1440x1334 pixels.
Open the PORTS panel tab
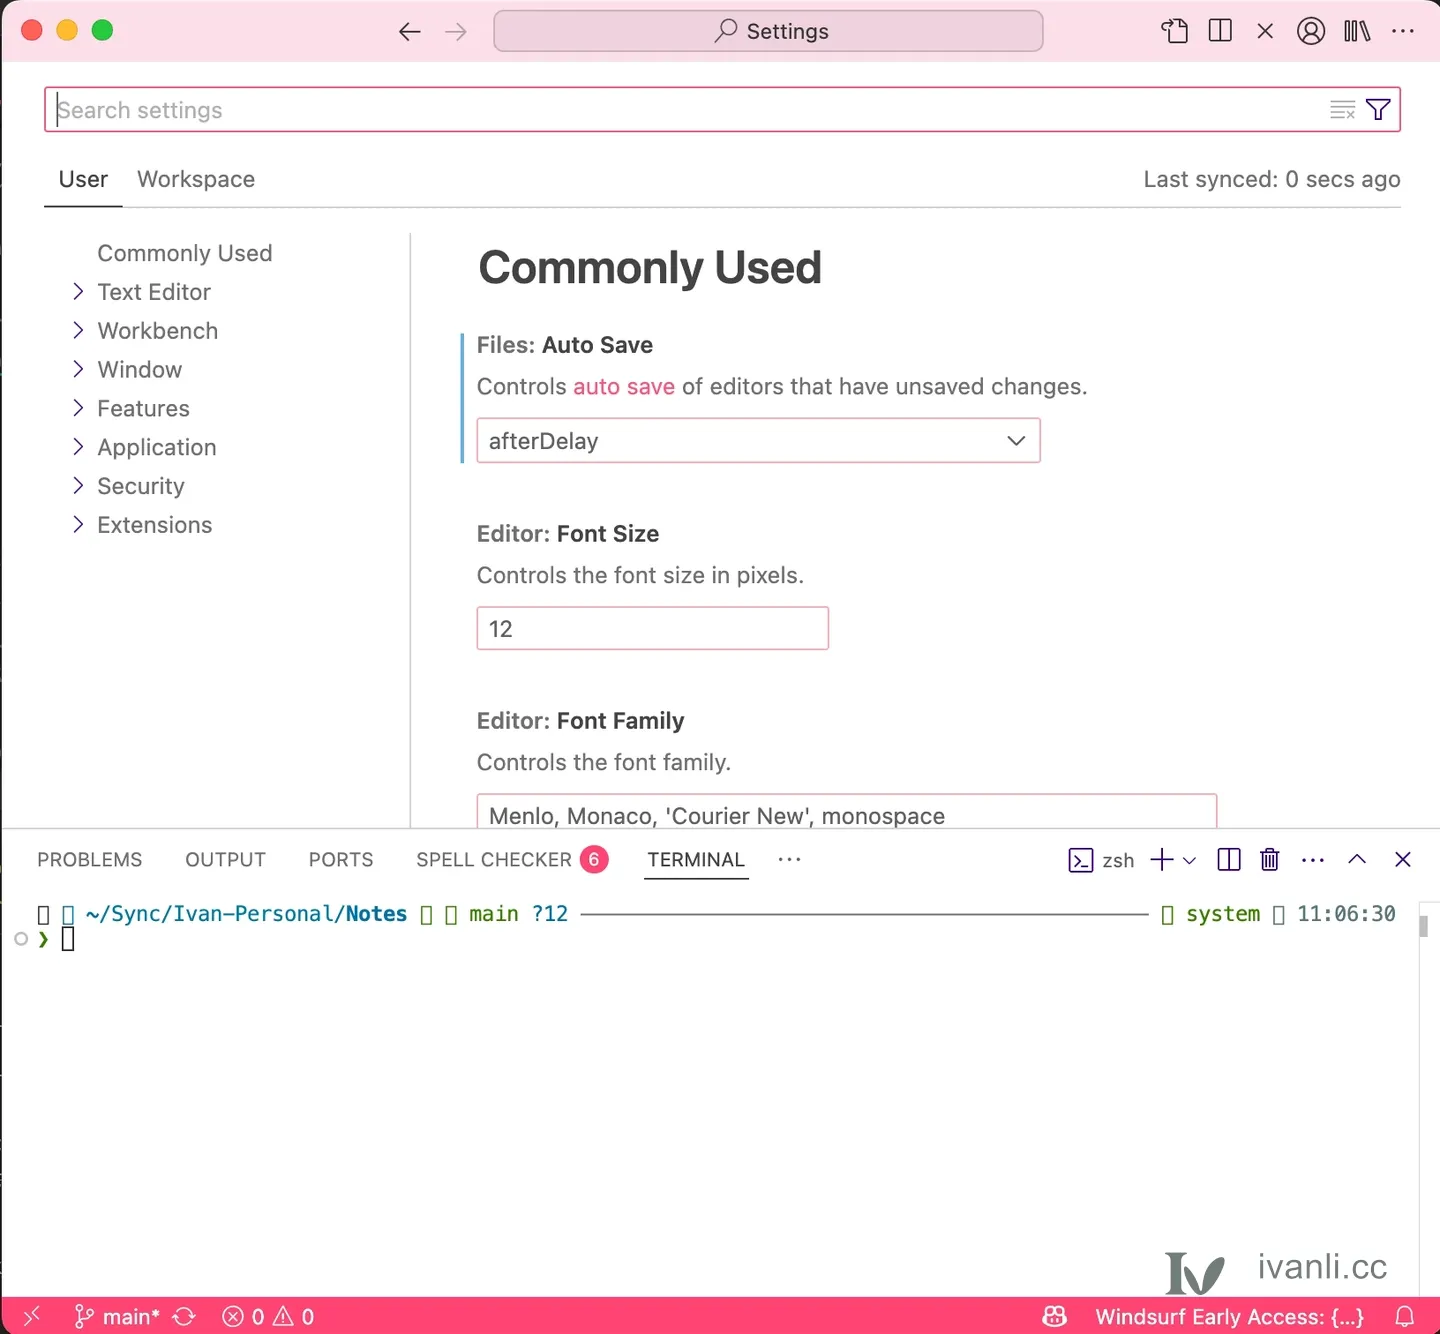341,860
